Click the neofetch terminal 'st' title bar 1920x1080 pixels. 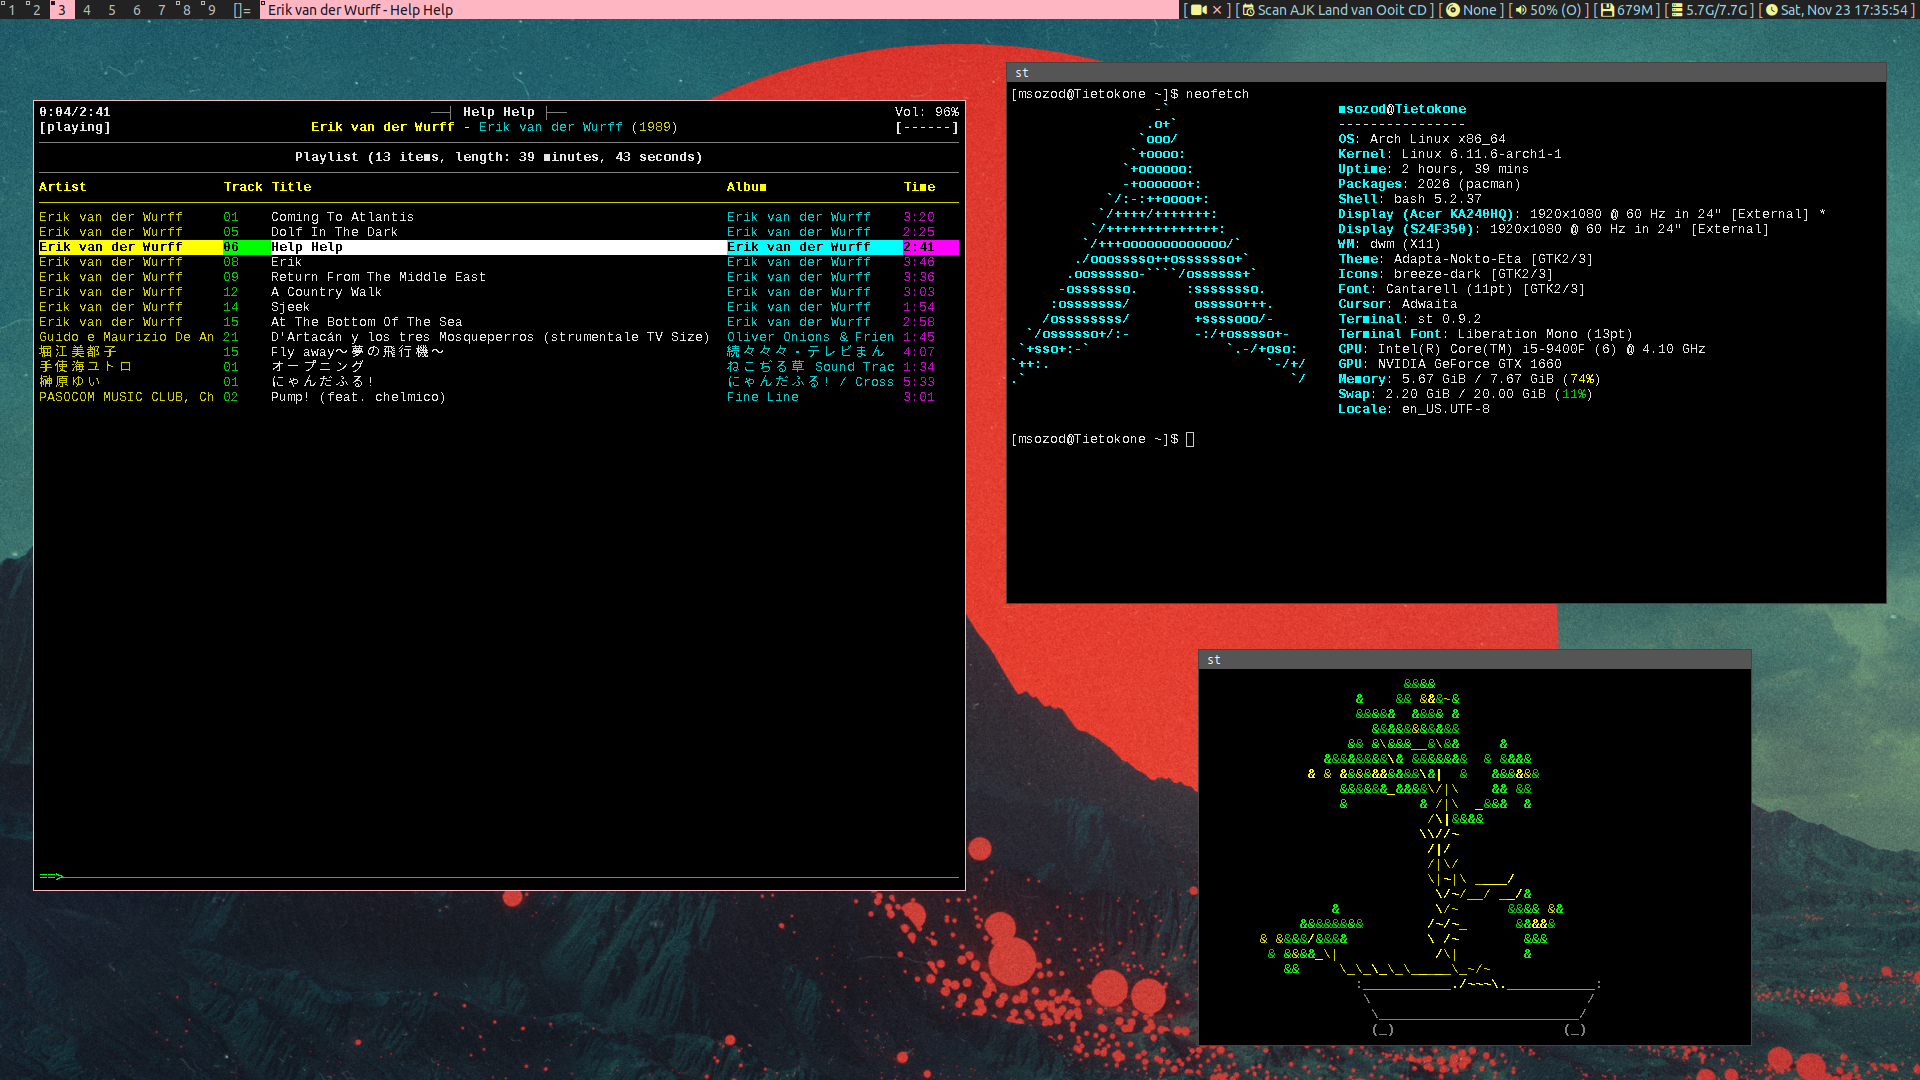point(1446,73)
